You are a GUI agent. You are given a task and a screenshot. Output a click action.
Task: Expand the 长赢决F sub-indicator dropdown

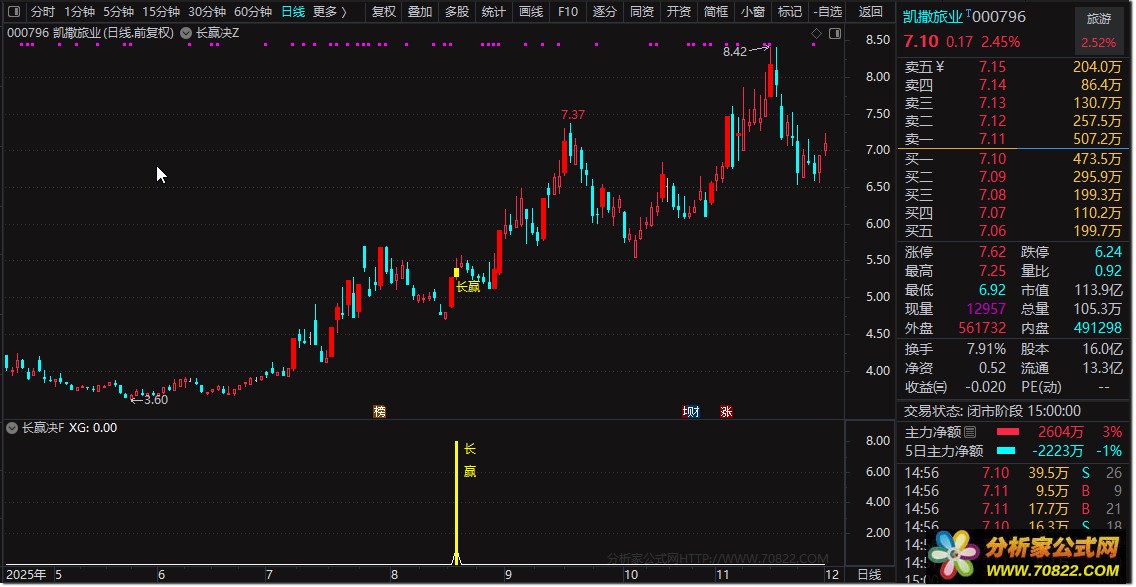click(x=12, y=428)
